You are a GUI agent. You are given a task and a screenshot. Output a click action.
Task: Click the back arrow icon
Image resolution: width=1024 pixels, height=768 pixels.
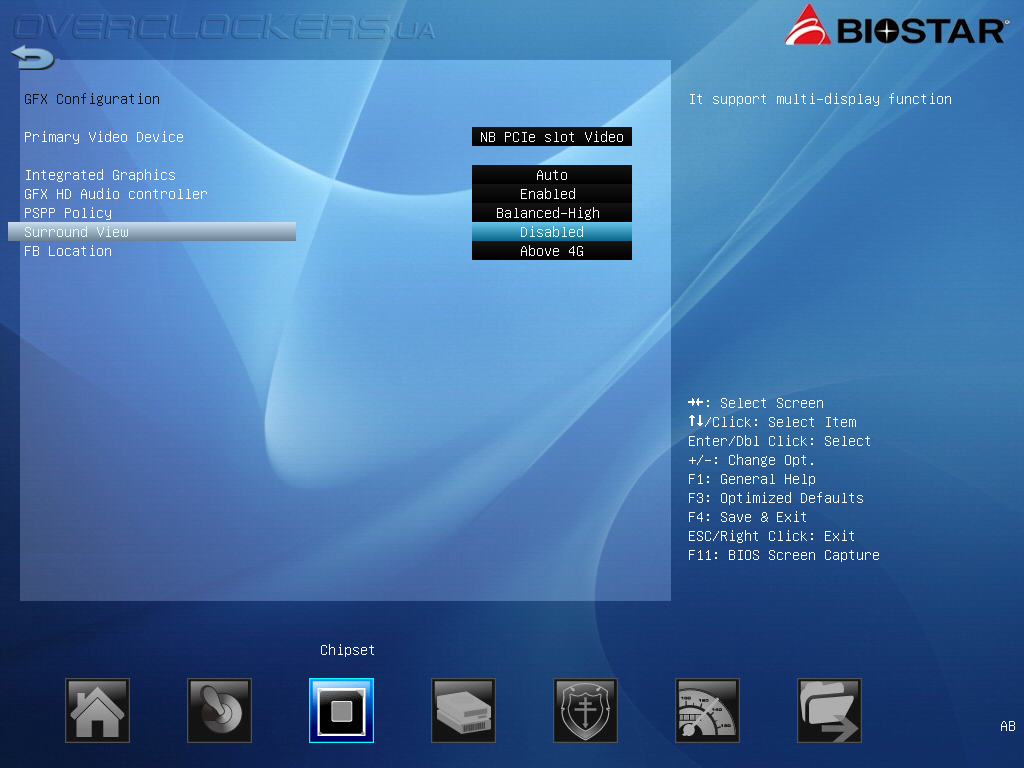click(x=33, y=57)
